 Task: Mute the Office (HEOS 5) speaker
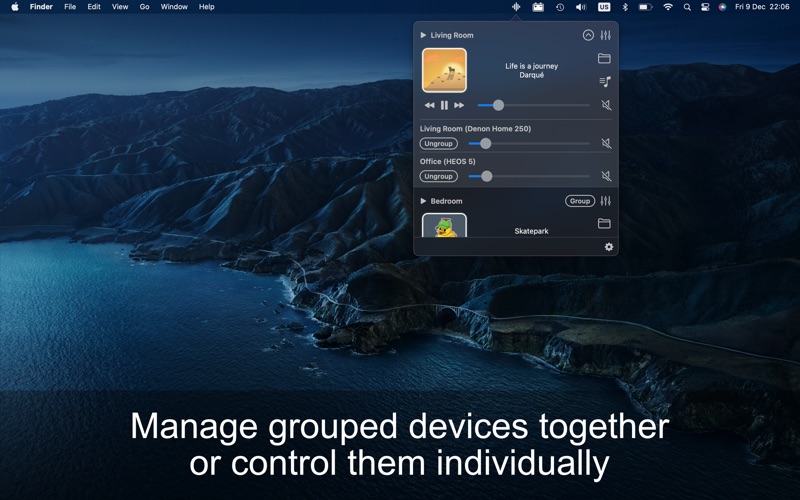point(606,176)
